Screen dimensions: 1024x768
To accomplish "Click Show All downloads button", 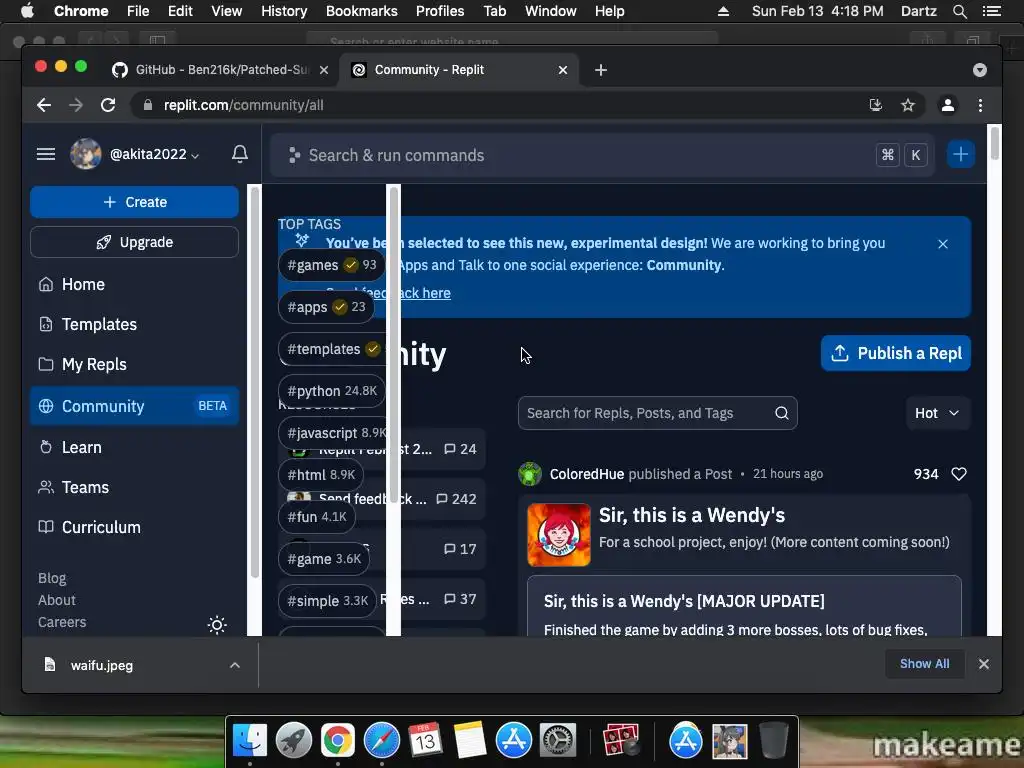I will [924, 664].
